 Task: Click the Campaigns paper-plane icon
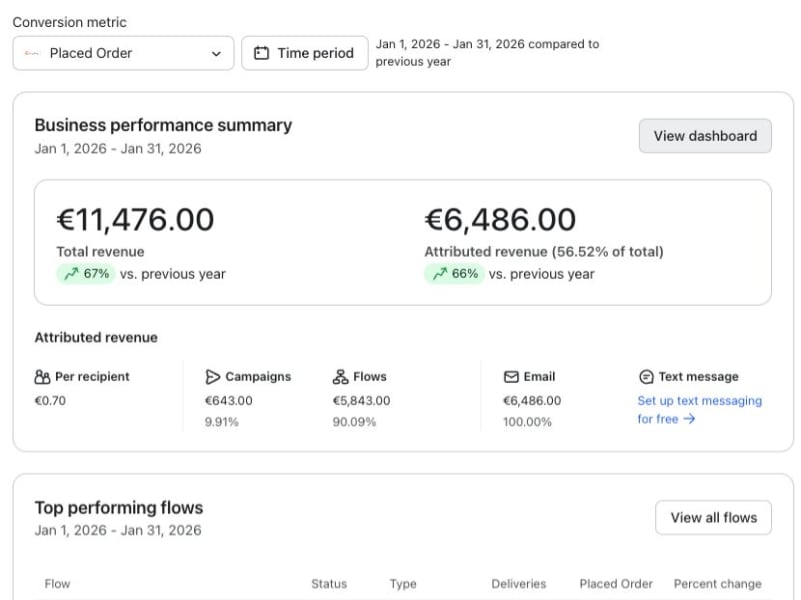point(212,377)
